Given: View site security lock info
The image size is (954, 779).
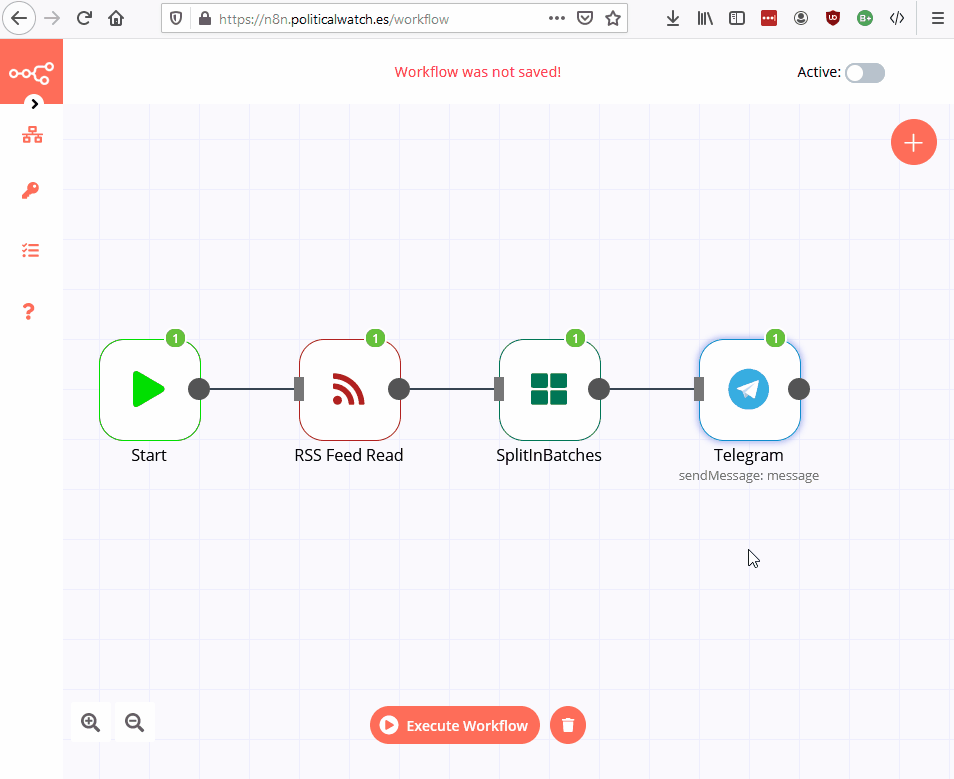Looking at the screenshot, I should point(205,19).
